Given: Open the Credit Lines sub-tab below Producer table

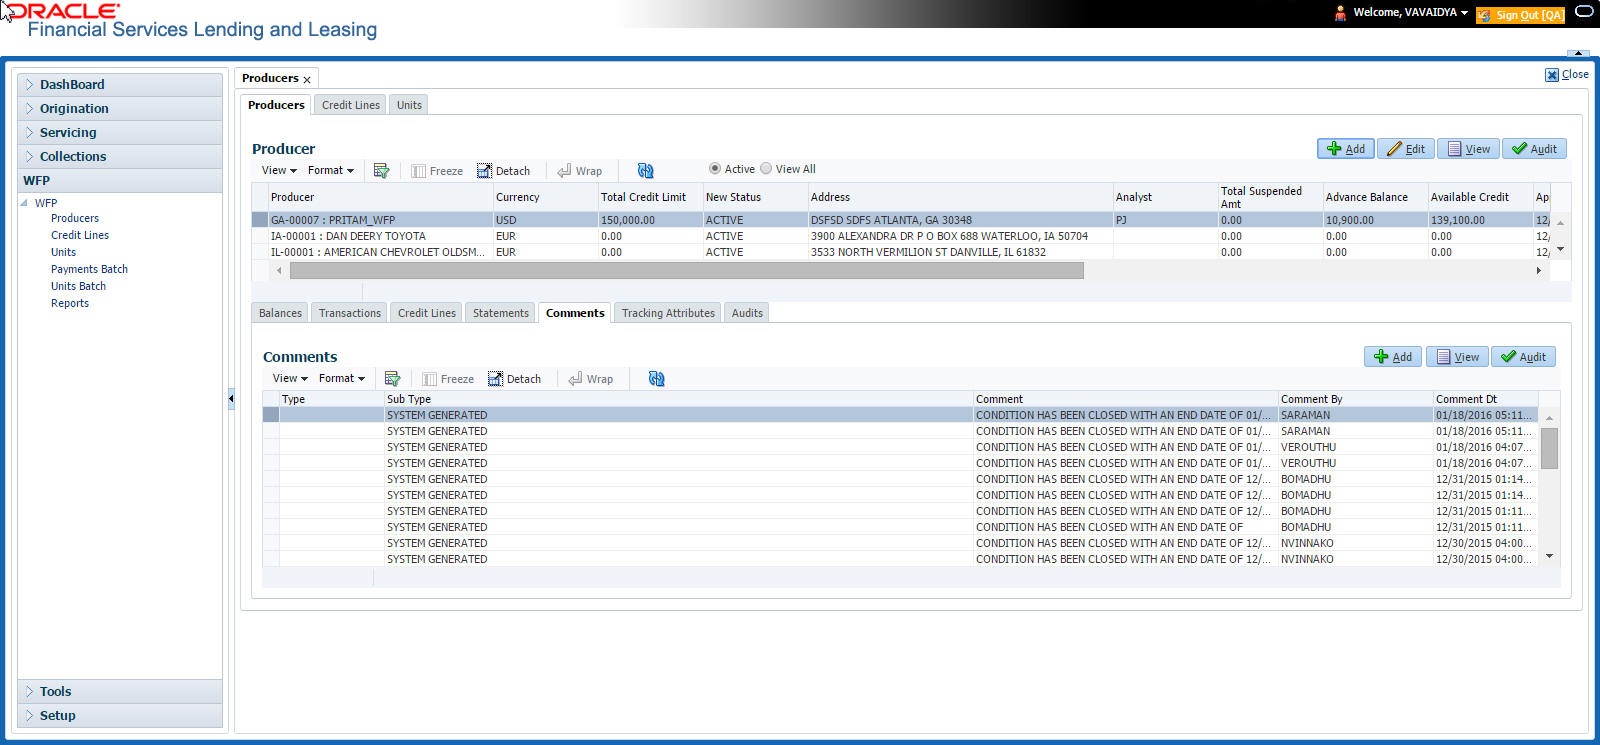Looking at the screenshot, I should point(427,313).
